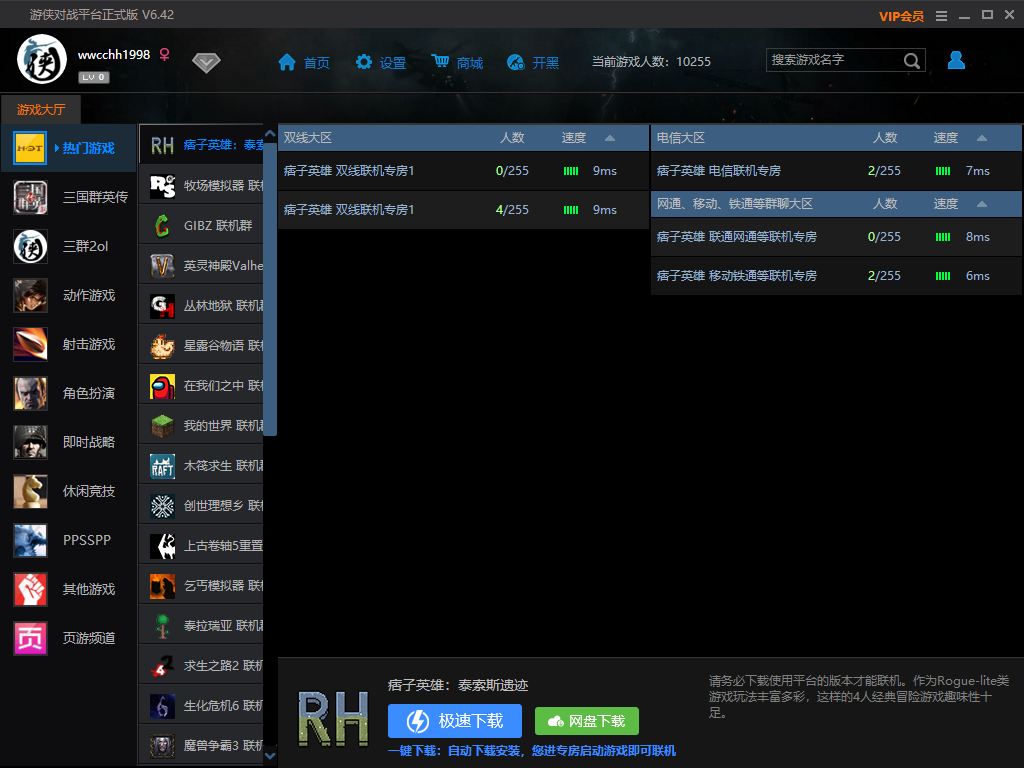Open the title bar dropdown menu
This screenshot has height=768, width=1024.
[x=940, y=15]
